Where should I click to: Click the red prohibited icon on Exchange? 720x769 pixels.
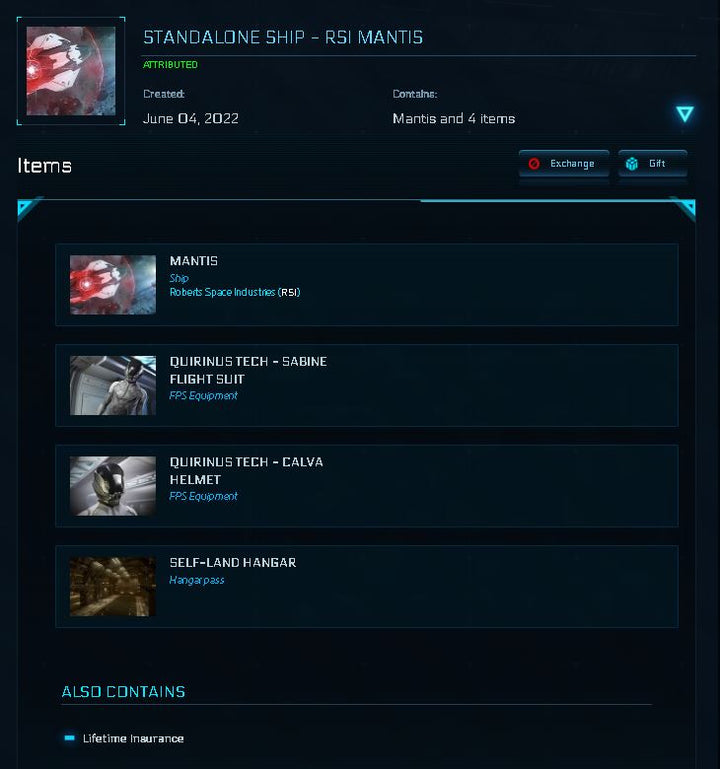coord(534,164)
